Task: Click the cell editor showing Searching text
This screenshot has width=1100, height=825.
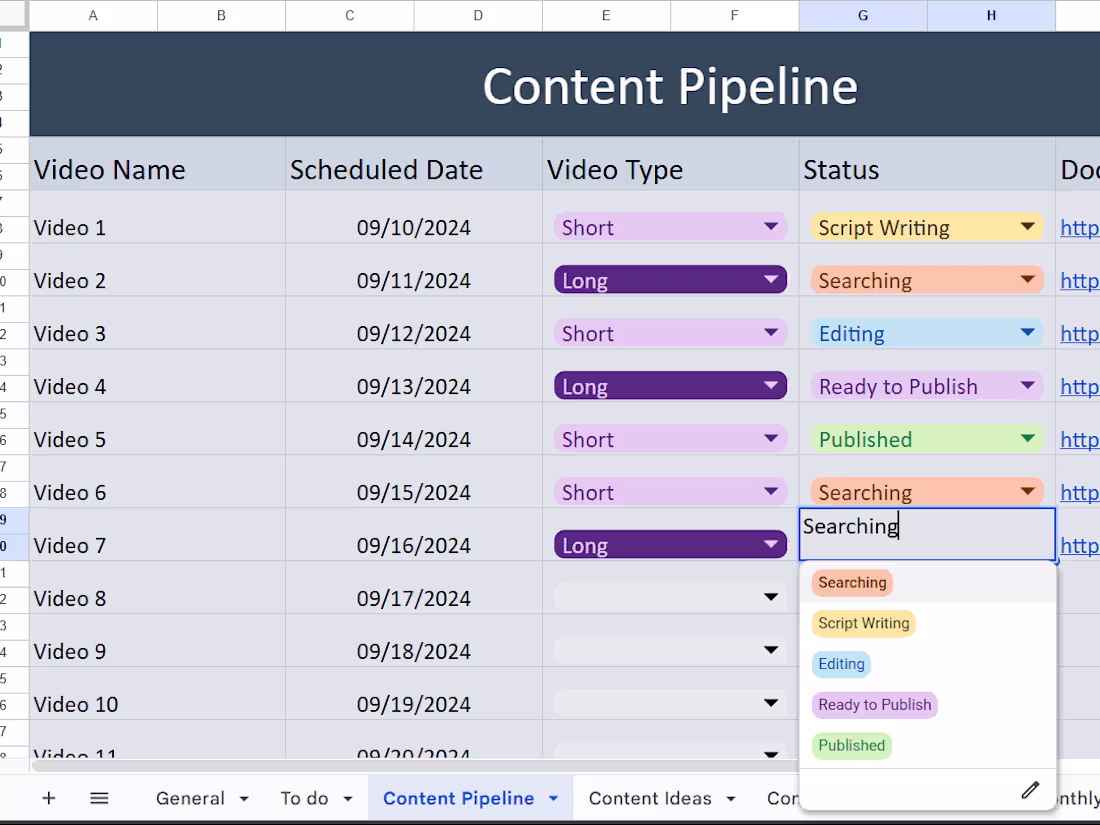Action: coord(926,533)
